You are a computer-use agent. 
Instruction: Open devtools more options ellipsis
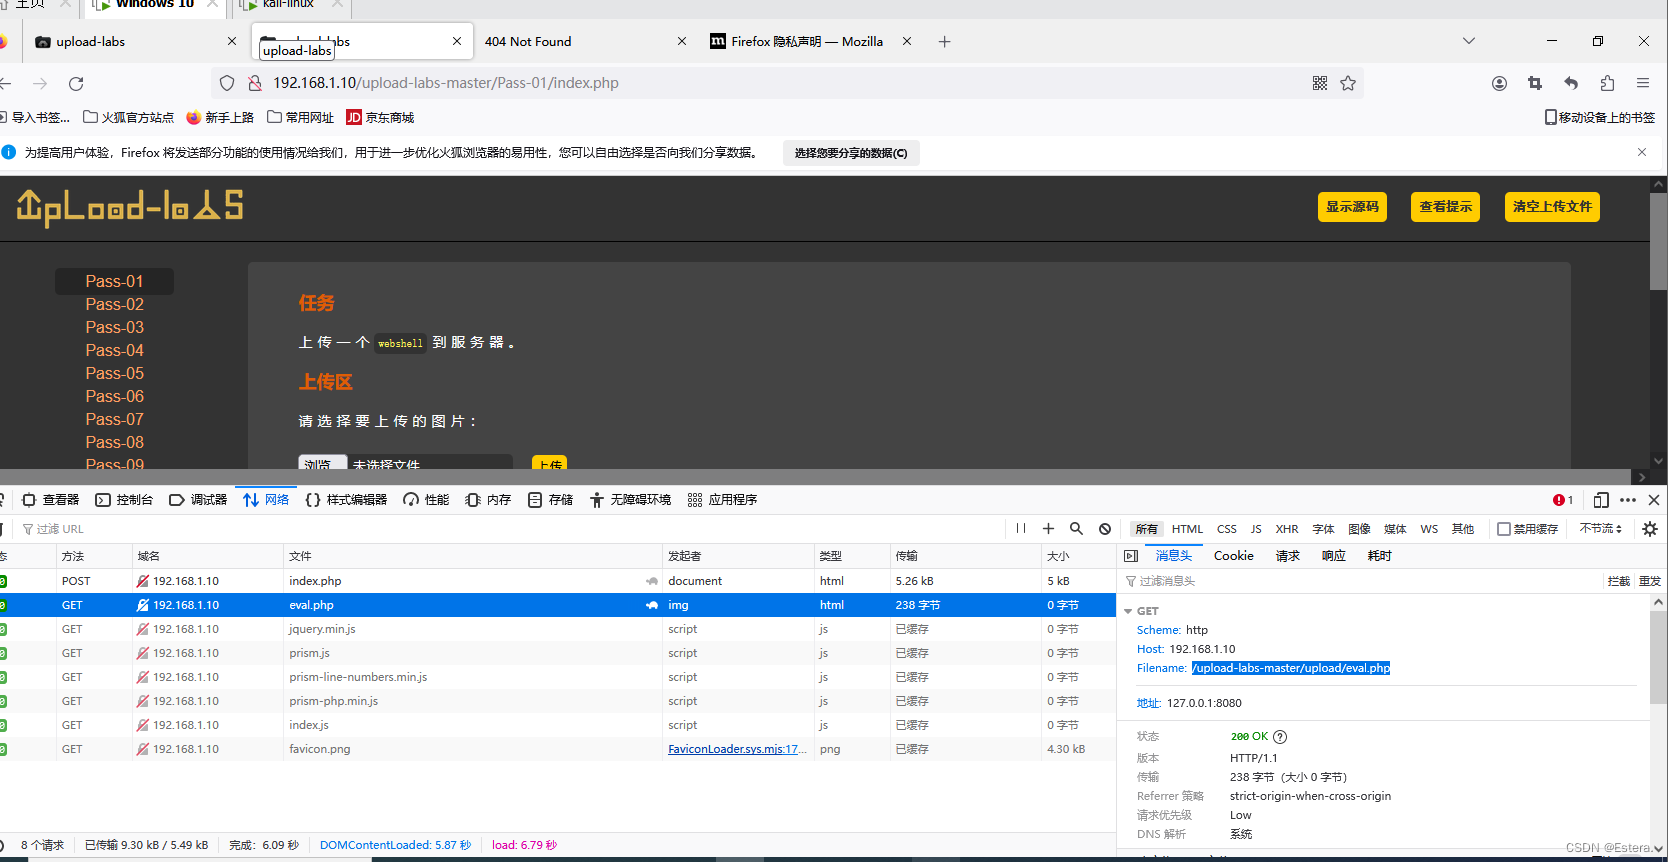1628,500
